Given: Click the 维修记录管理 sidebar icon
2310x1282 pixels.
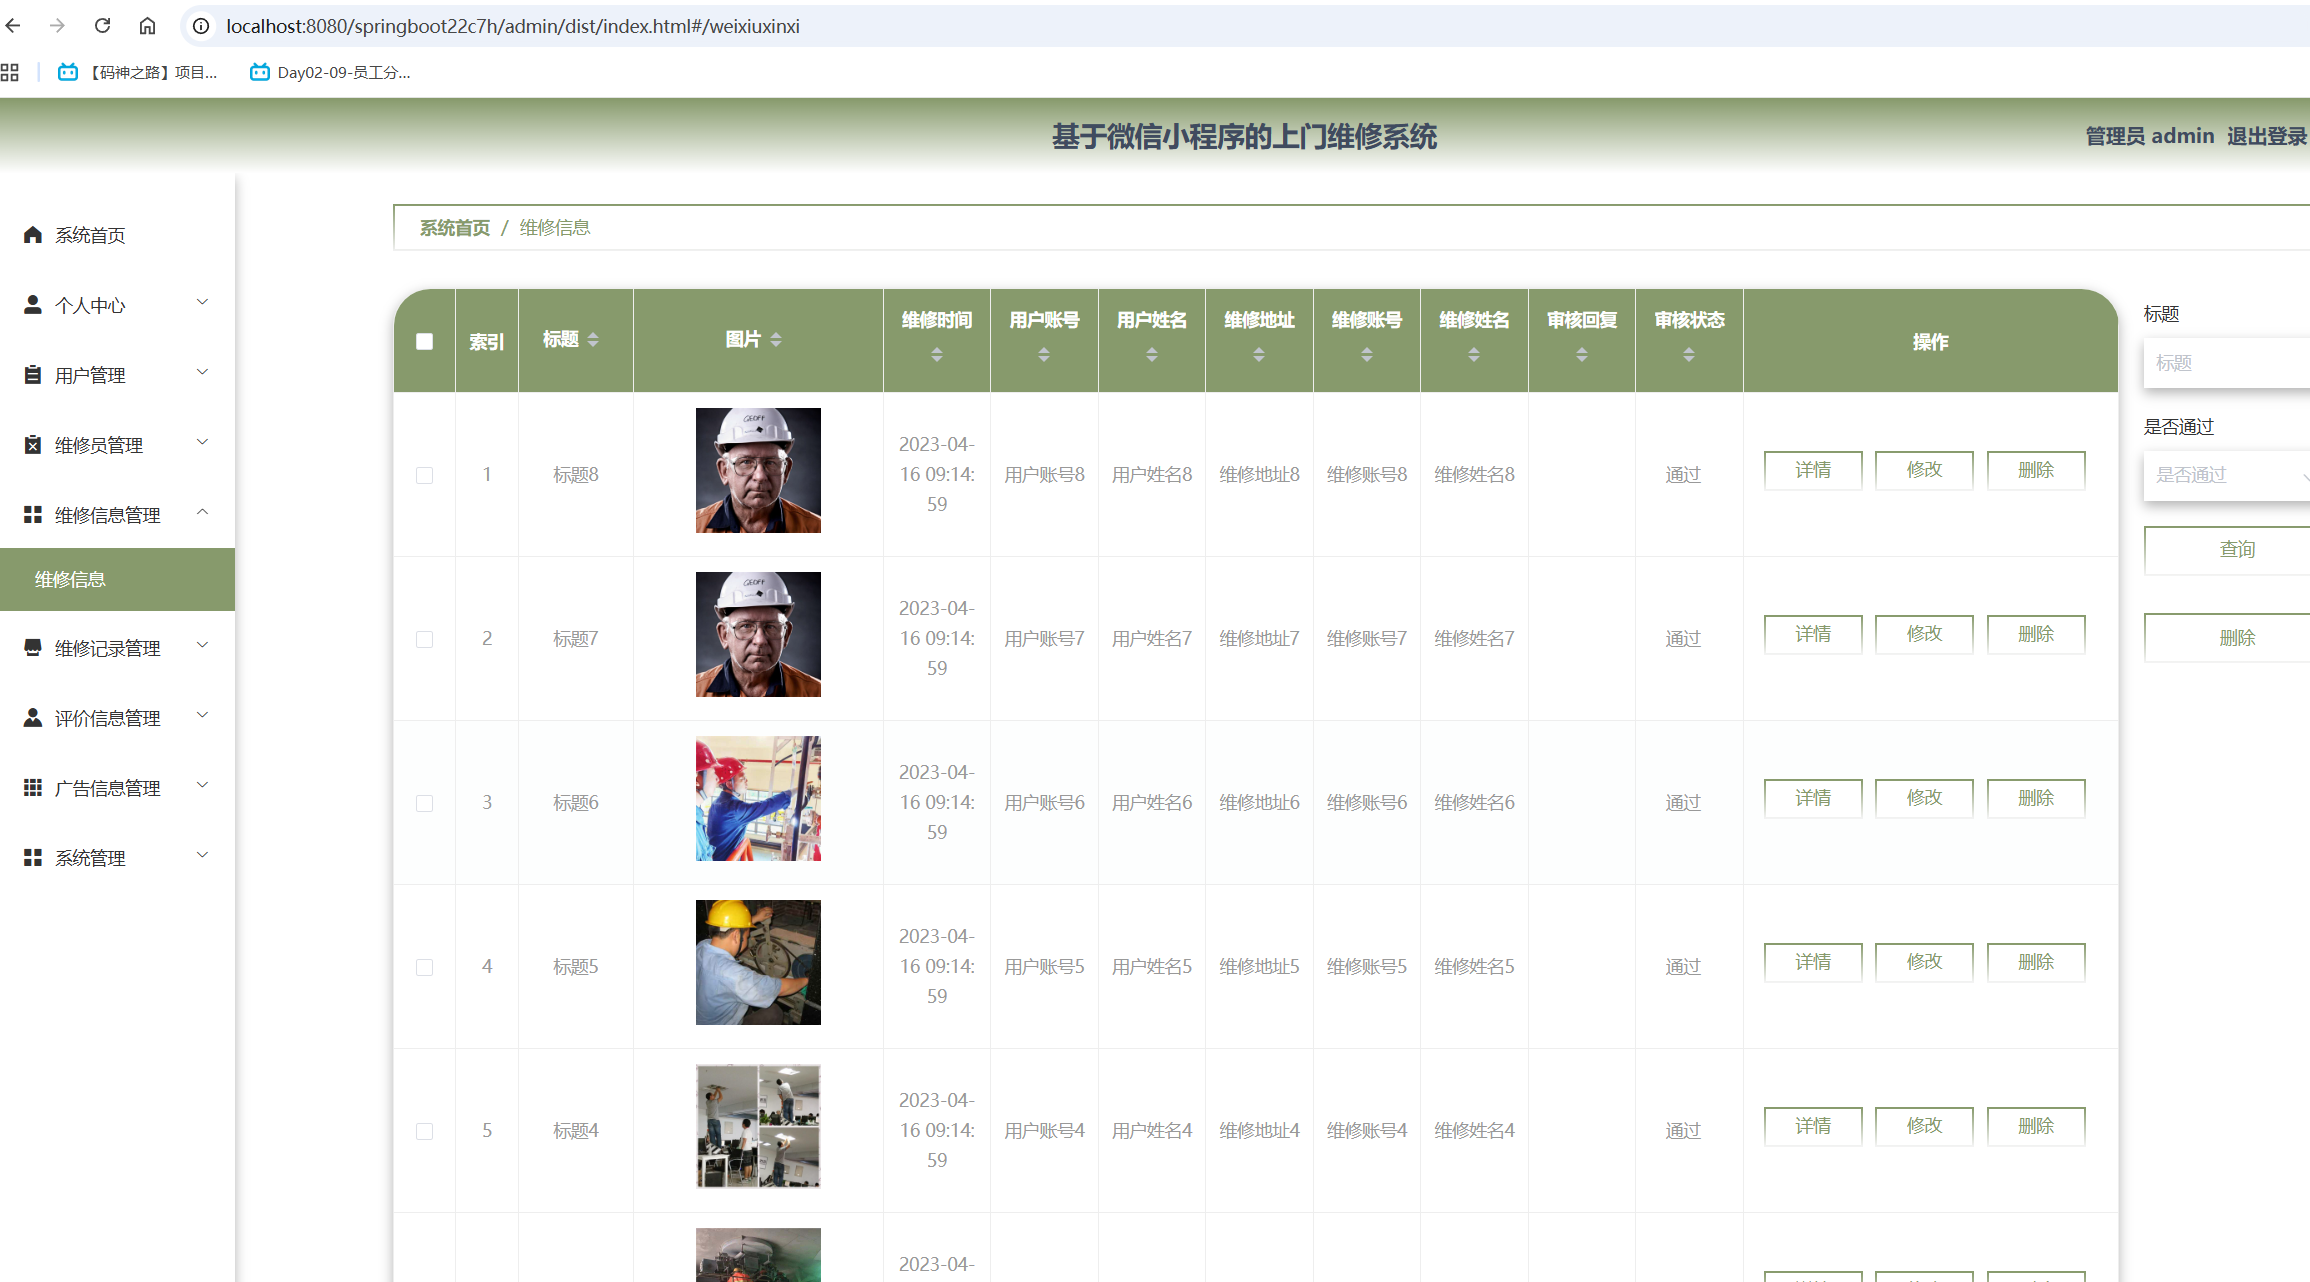Looking at the screenshot, I should tap(33, 648).
